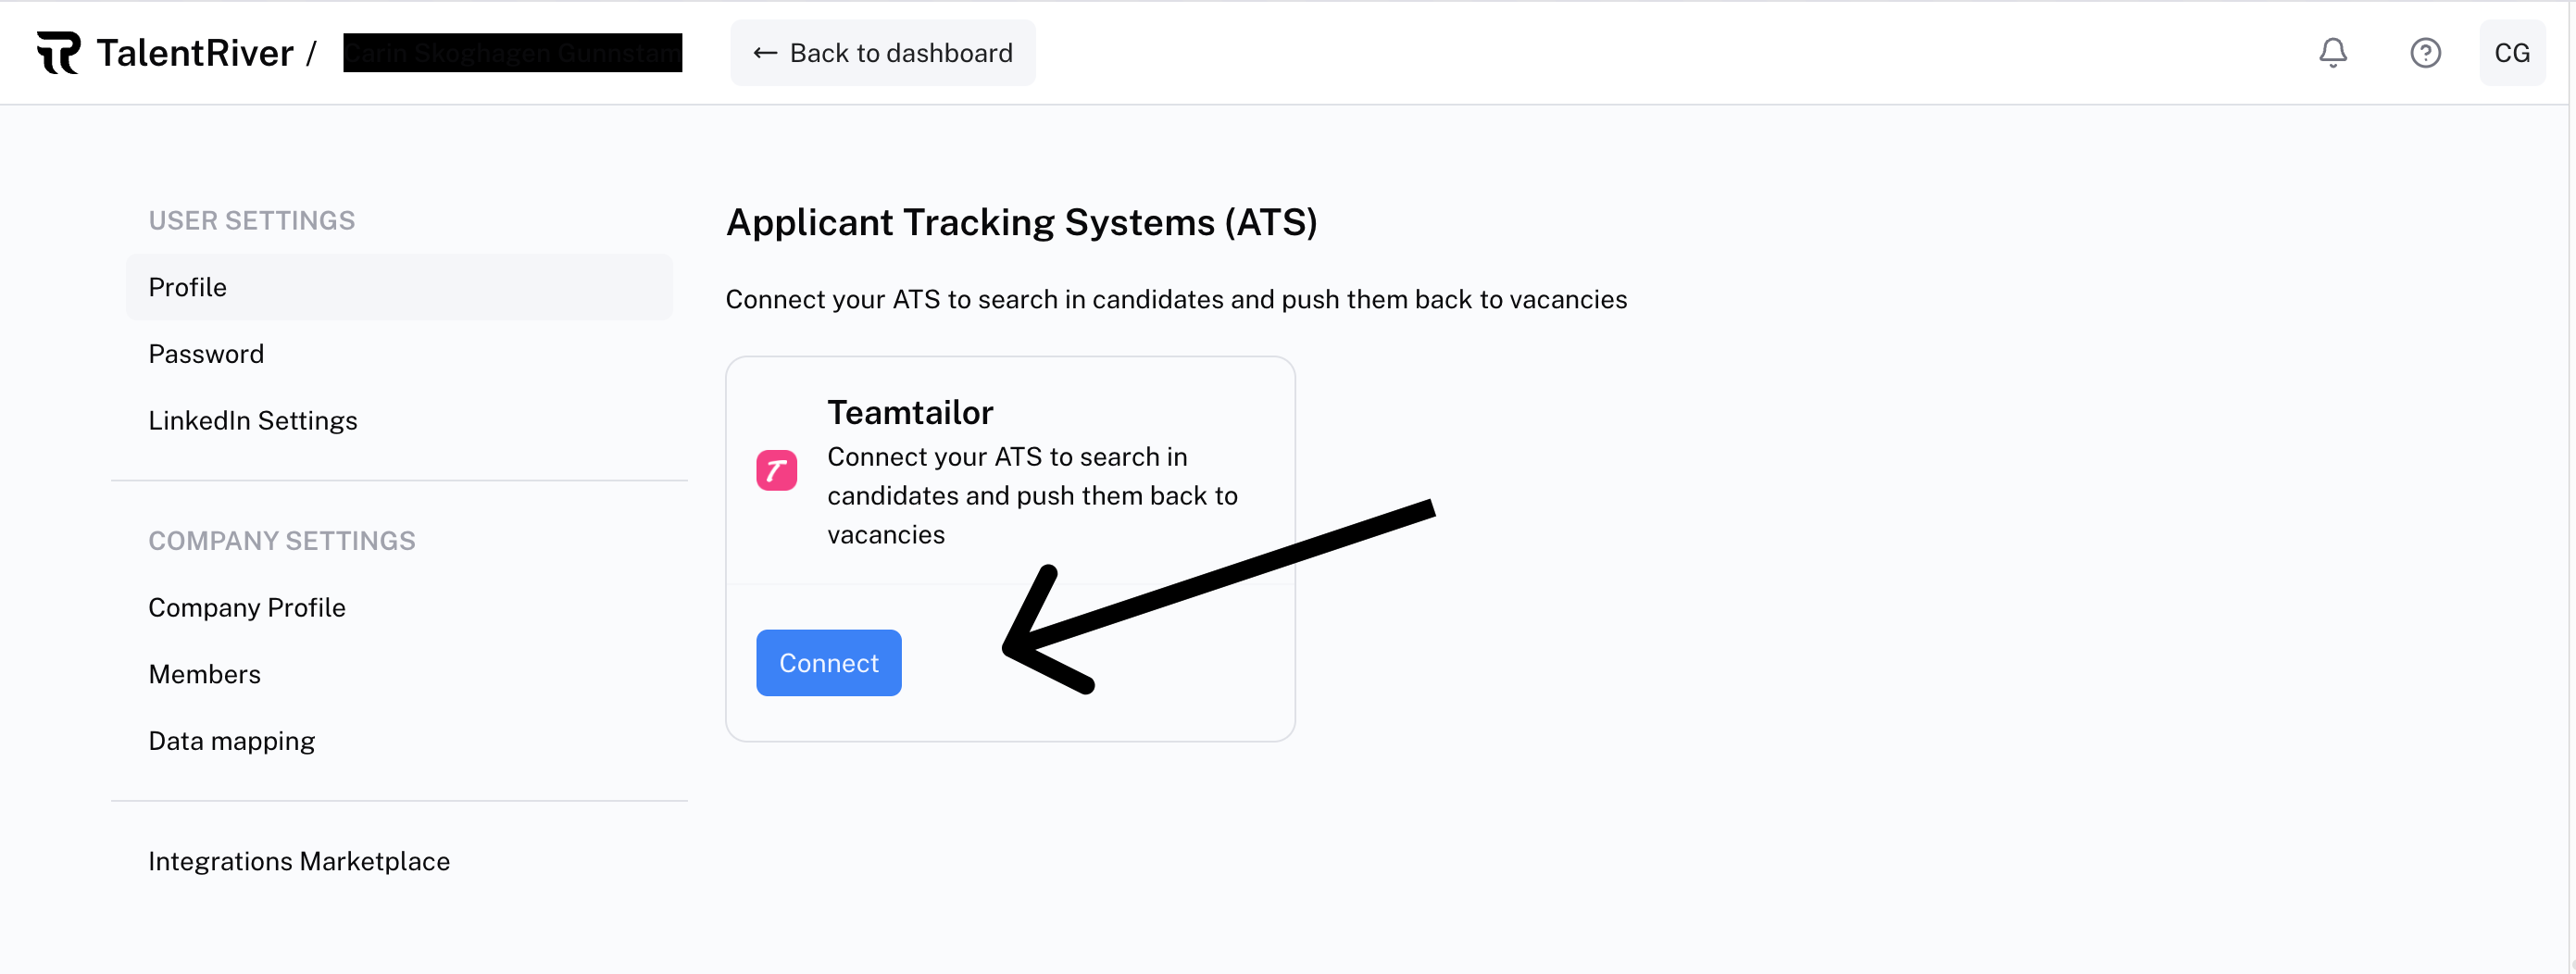The image size is (2576, 974).
Task: Open Data mapping settings
Action: pyautogui.click(x=232, y=741)
